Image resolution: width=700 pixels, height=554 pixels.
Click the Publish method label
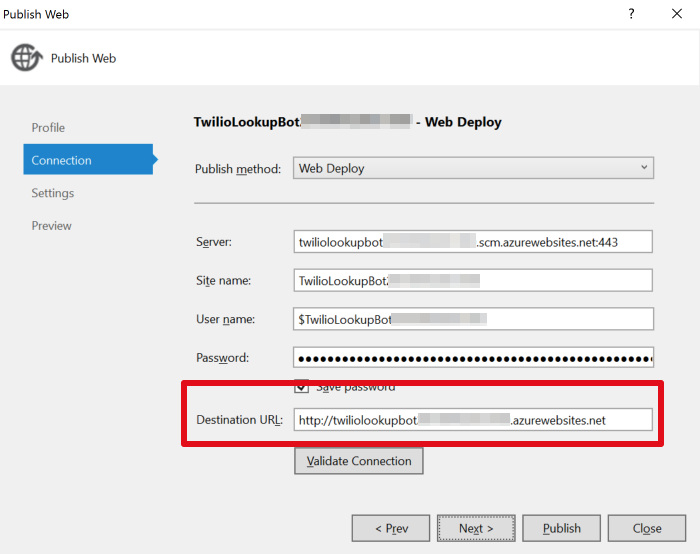[x=238, y=169]
